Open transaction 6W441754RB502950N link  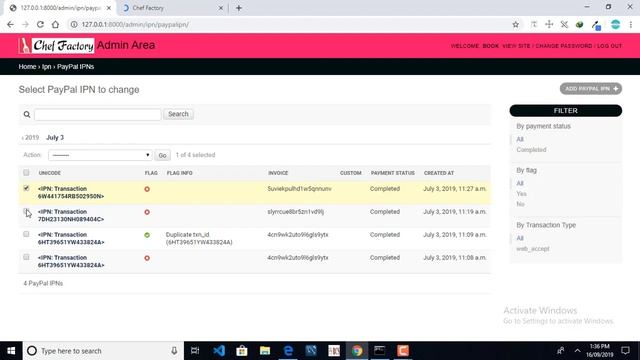click(71, 192)
